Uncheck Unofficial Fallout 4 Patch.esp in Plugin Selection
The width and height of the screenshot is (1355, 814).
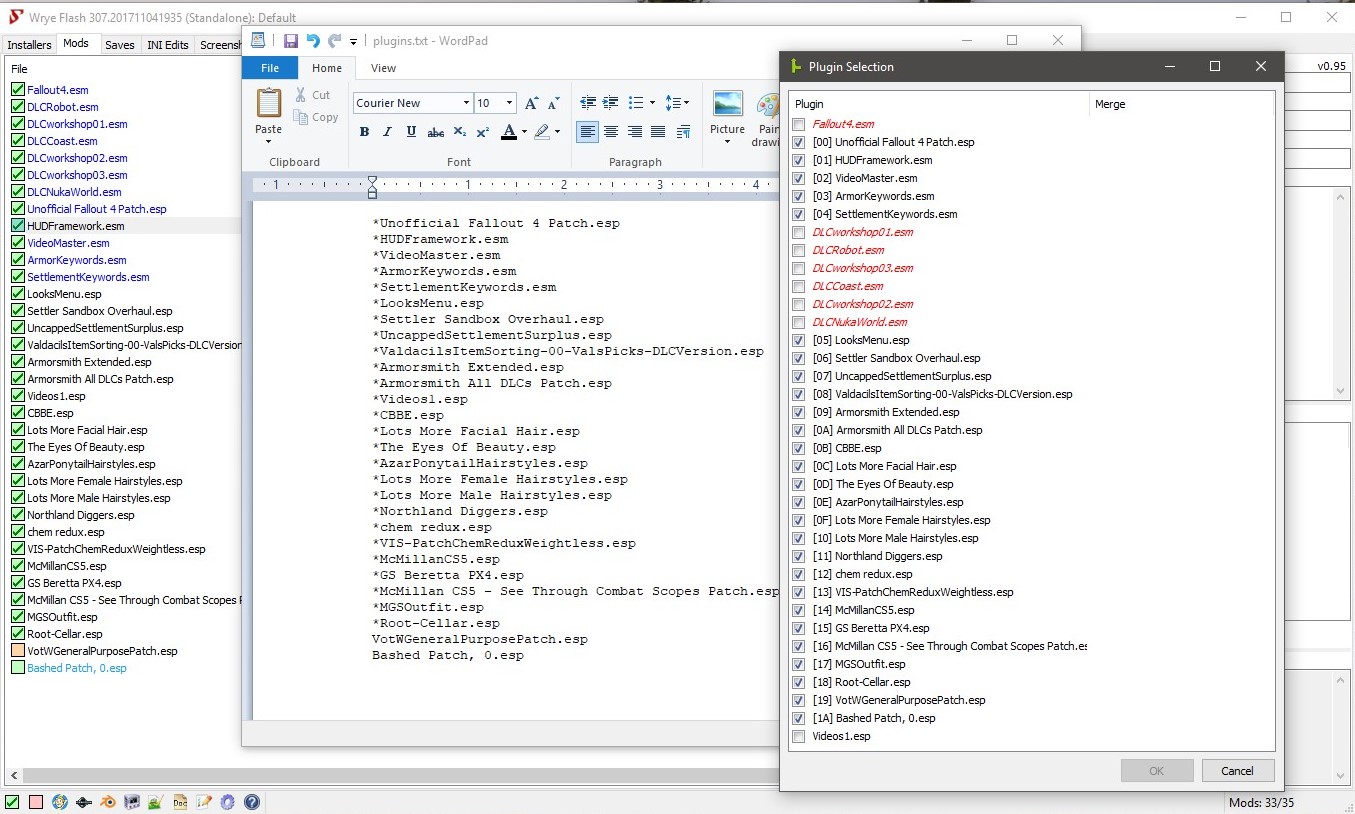(798, 143)
